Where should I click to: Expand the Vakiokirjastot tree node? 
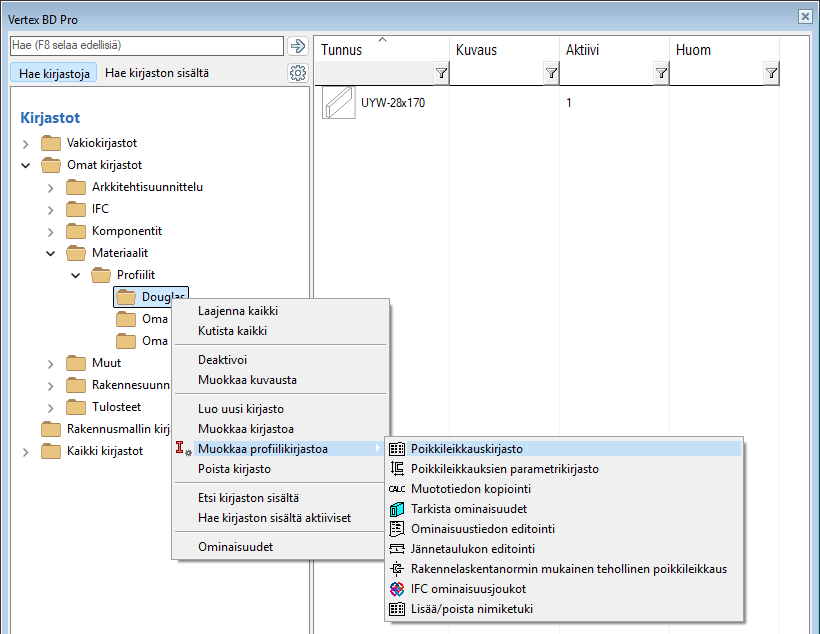click(26, 144)
